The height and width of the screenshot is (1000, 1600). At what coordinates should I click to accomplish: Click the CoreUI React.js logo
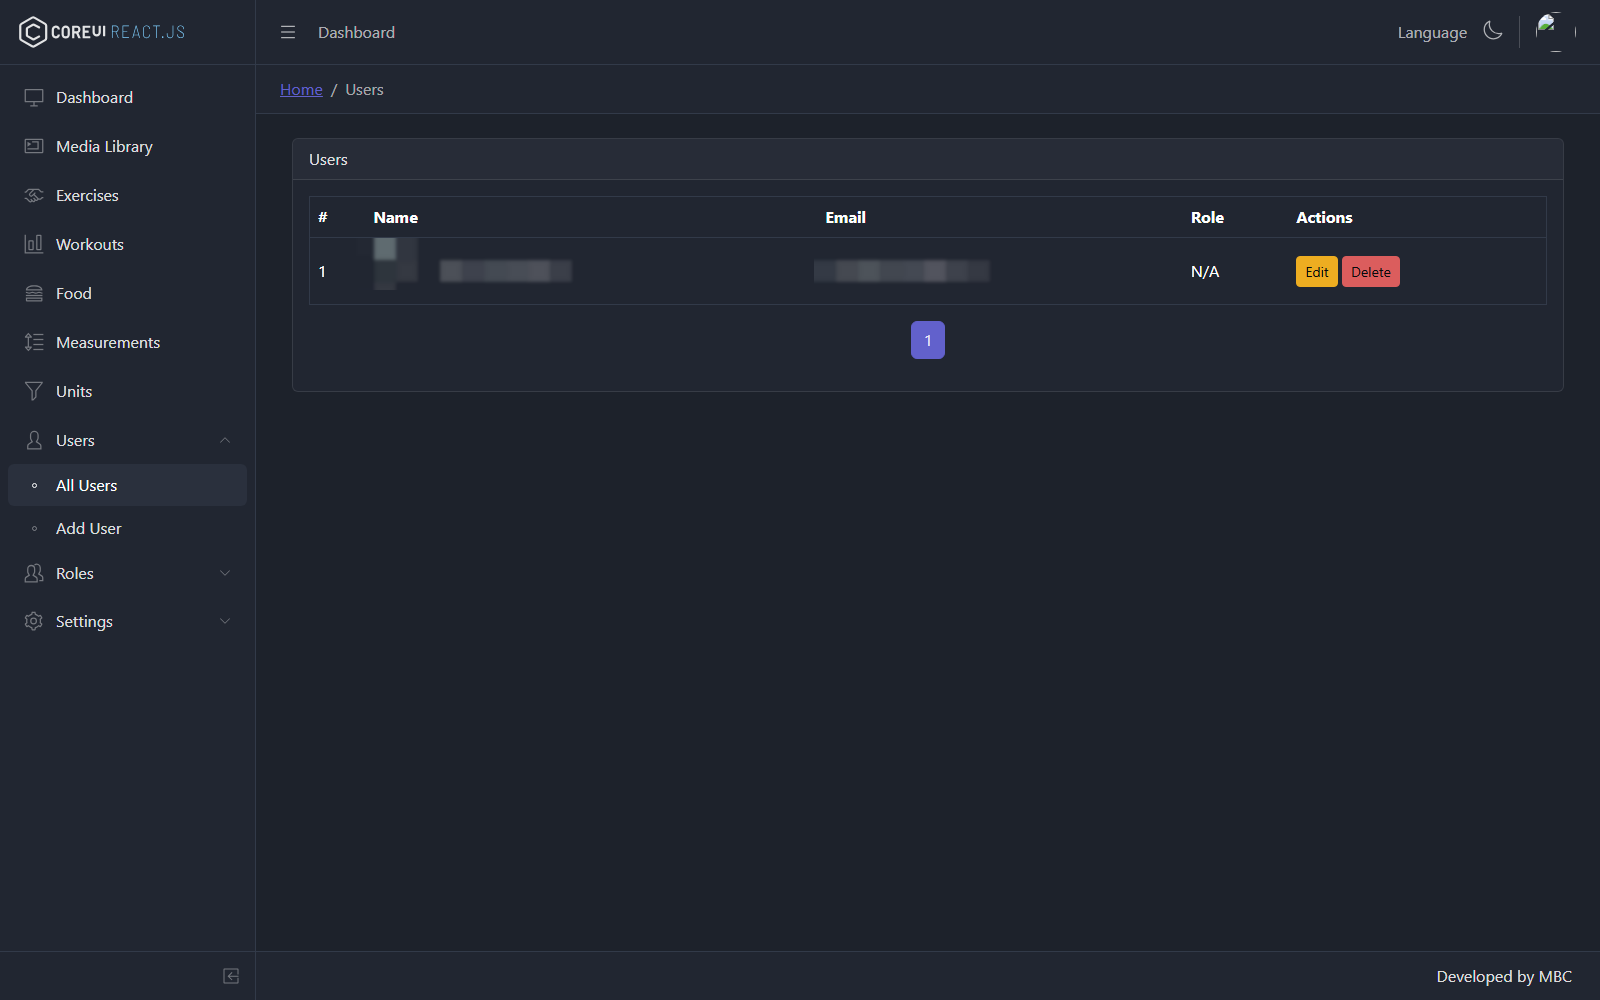102,32
